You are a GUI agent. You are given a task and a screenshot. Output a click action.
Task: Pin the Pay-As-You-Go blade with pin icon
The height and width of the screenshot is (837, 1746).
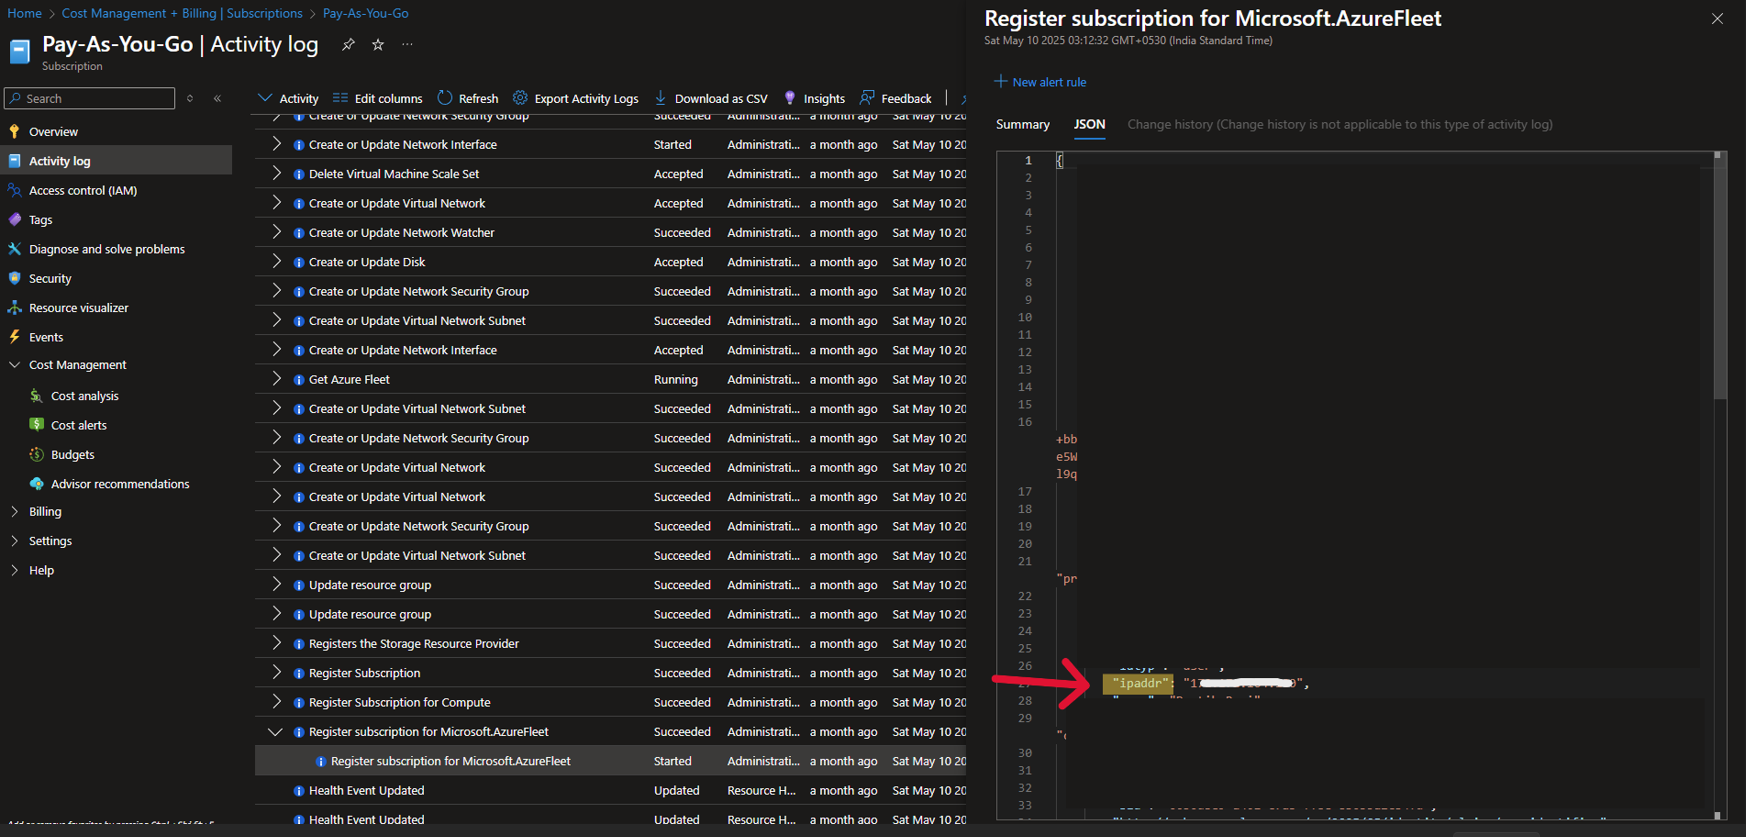click(348, 45)
